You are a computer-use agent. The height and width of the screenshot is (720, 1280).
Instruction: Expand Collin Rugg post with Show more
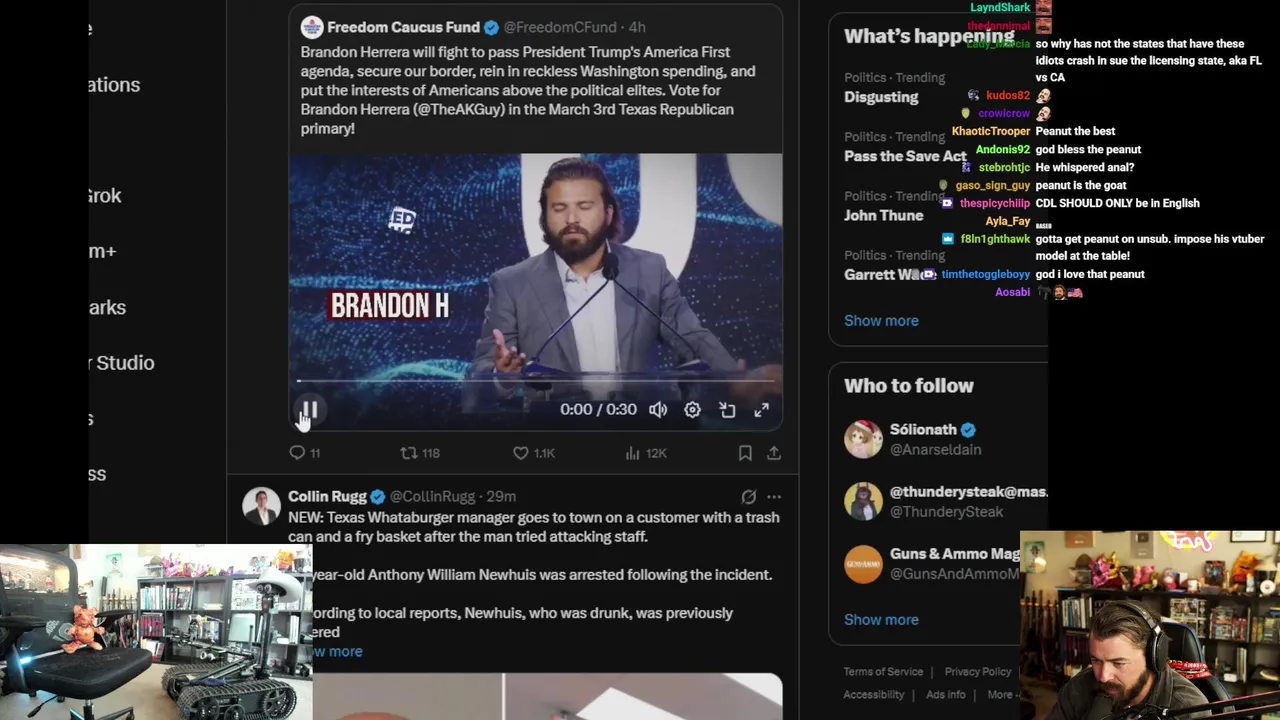point(338,651)
